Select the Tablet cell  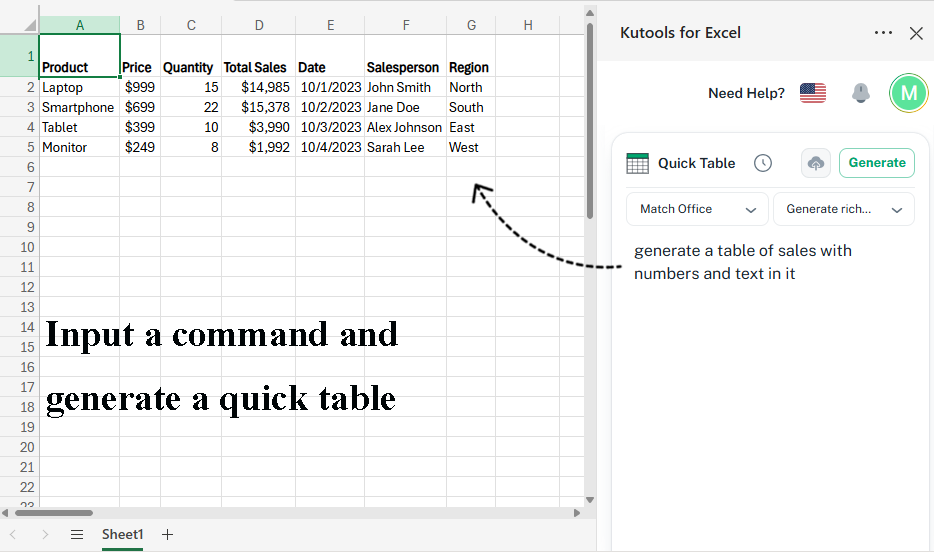pos(79,127)
